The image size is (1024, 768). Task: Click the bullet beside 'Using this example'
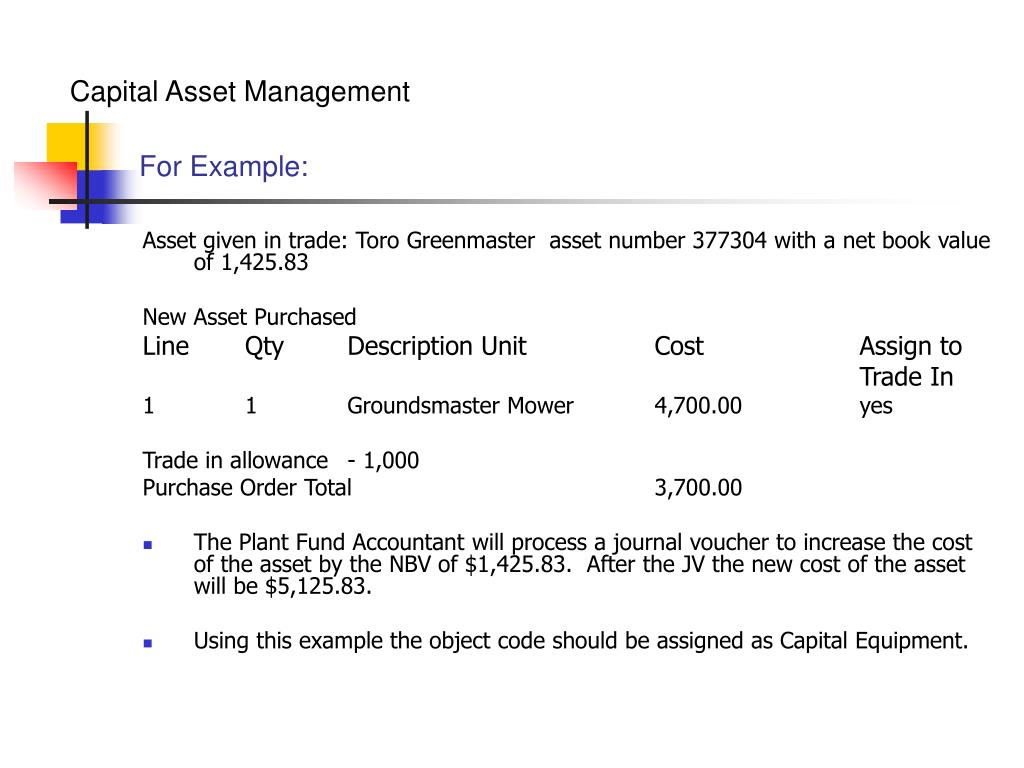pyautogui.click(x=148, y=643)
